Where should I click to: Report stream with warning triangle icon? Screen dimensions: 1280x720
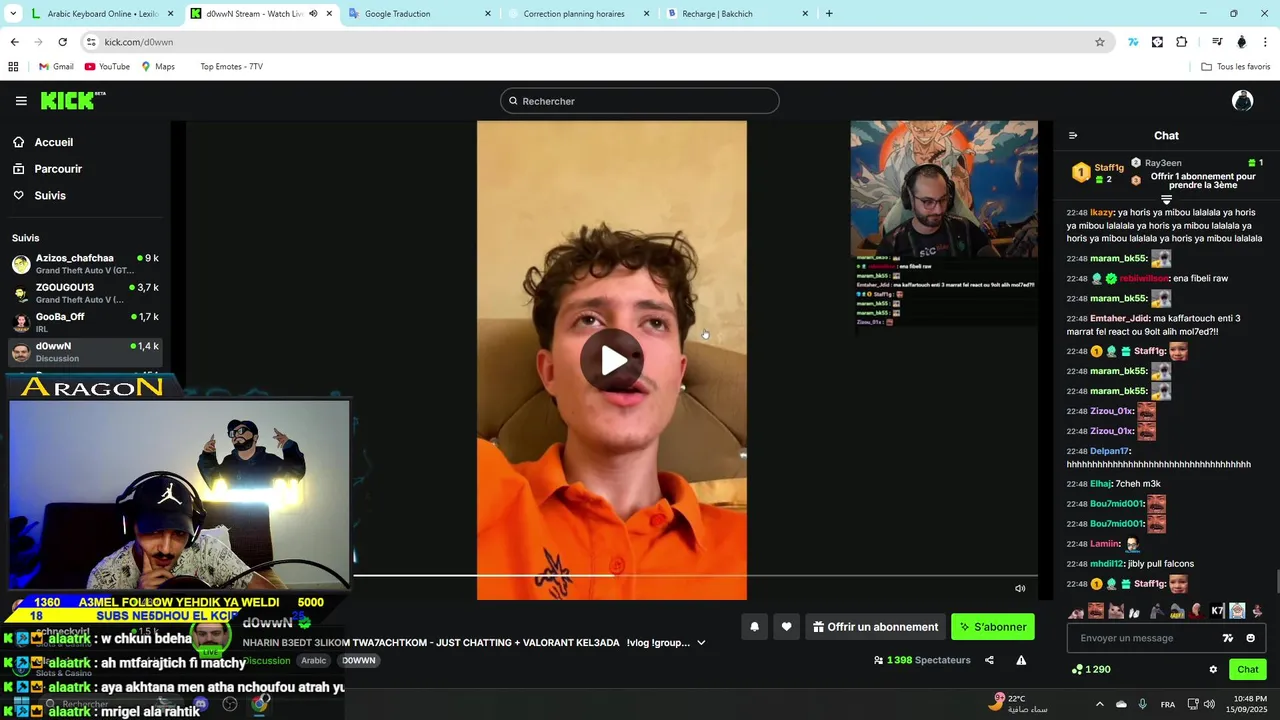point(1021,660)
